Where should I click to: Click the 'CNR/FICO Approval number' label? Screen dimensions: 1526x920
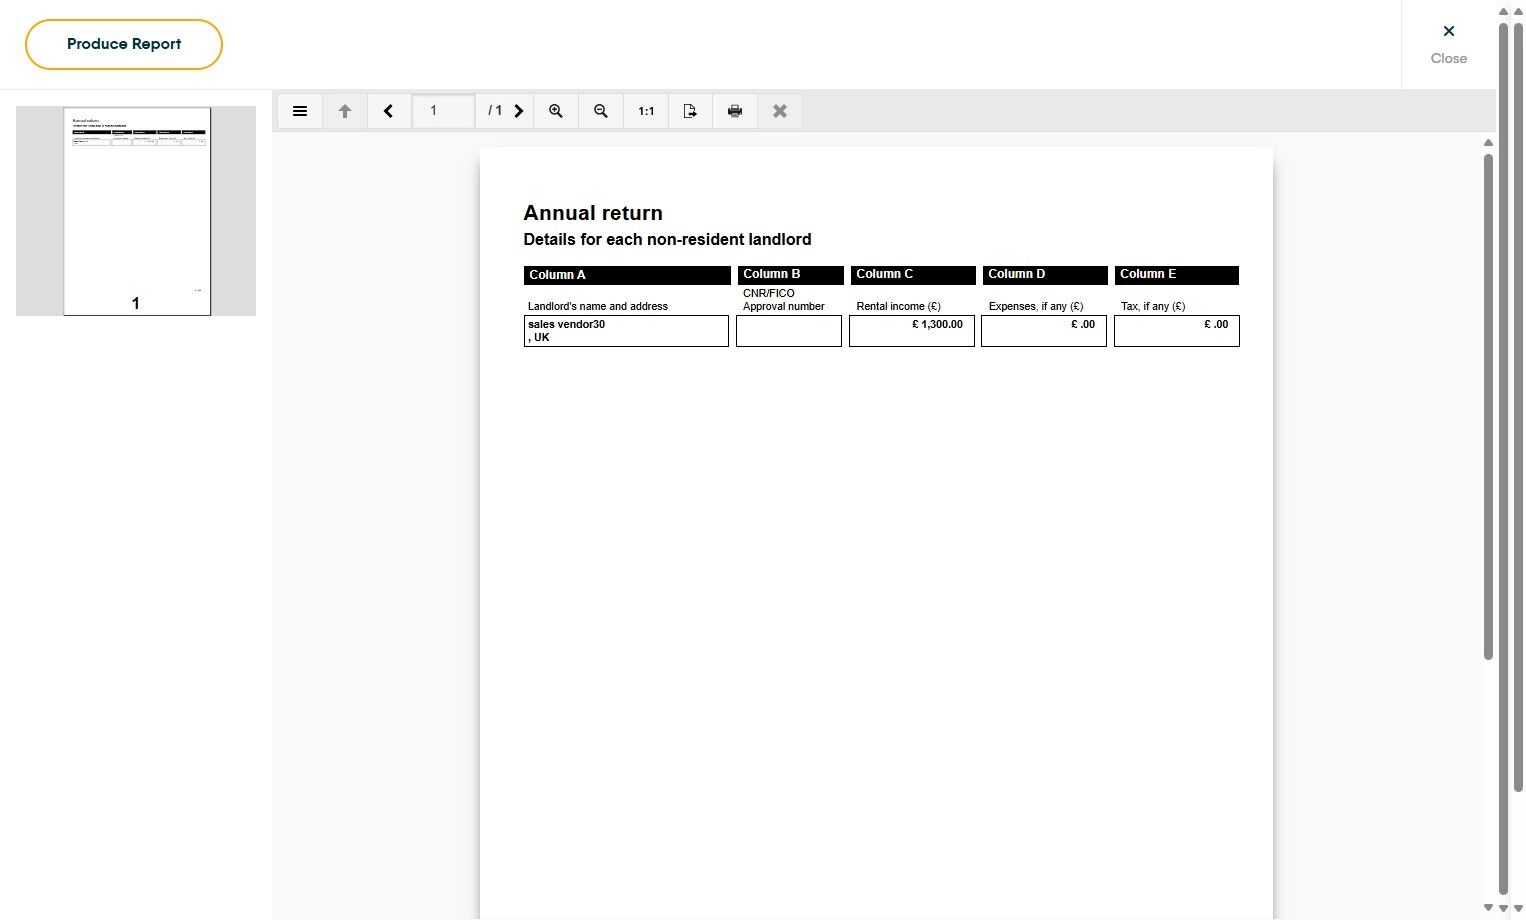[x=784, y=300]
